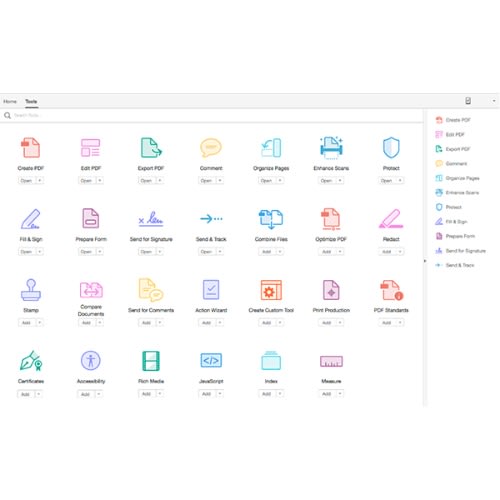Open the dropdown arrow under Stamp
Screen dimensions: 500x500
click(40, 322)
